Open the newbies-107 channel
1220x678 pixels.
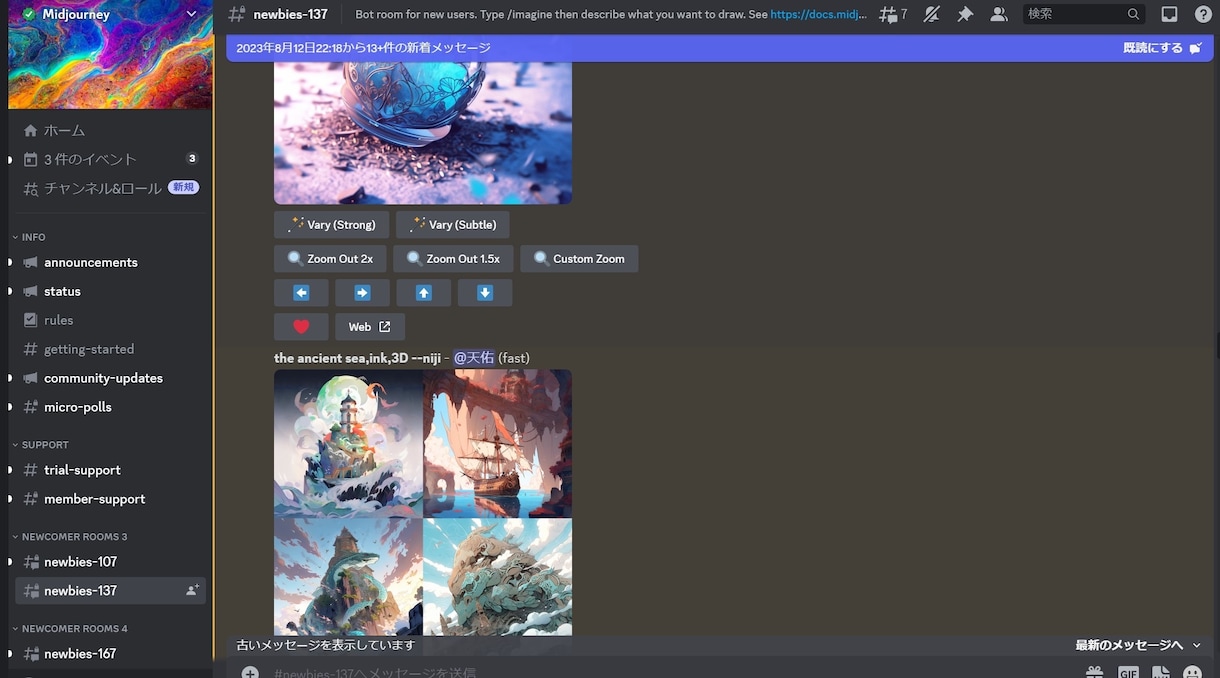[110, 562]
